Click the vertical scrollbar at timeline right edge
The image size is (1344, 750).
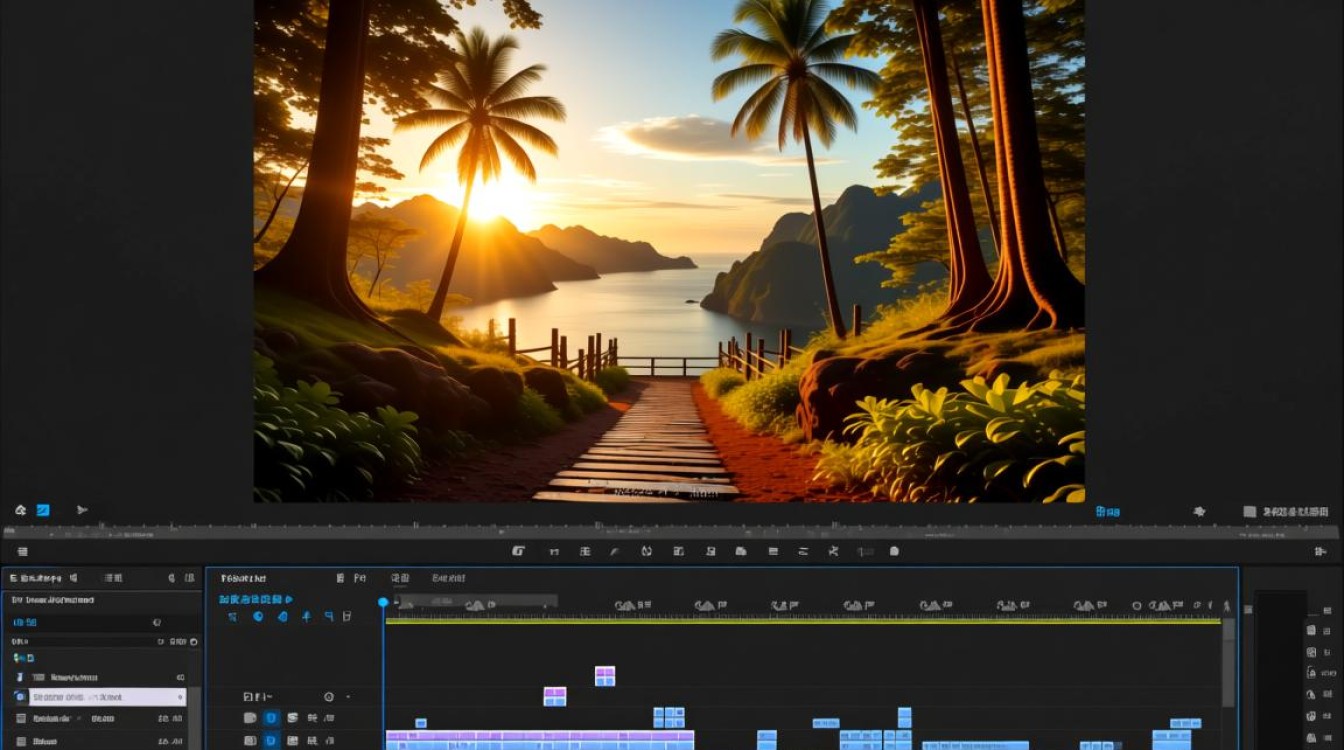[x=1228, y=663]
